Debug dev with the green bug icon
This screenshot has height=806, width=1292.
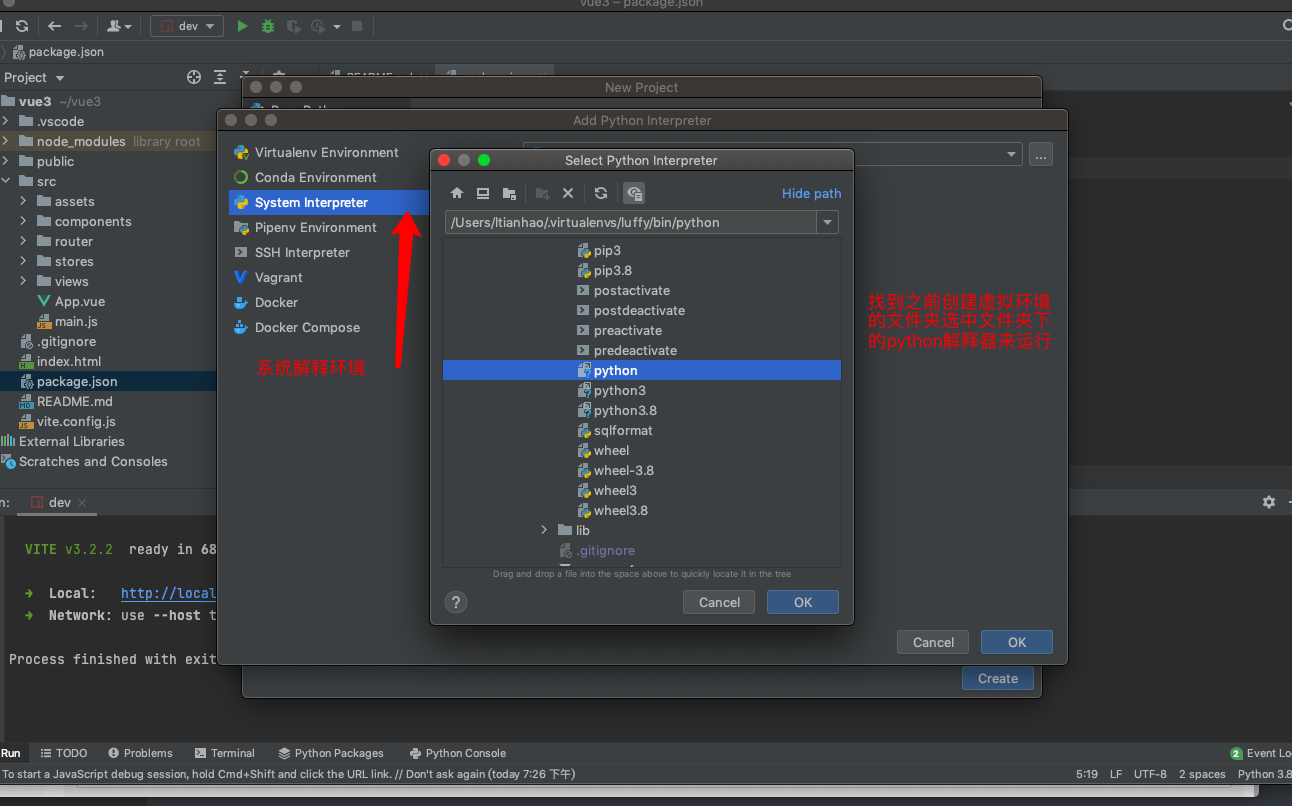(x=268, y=26)
